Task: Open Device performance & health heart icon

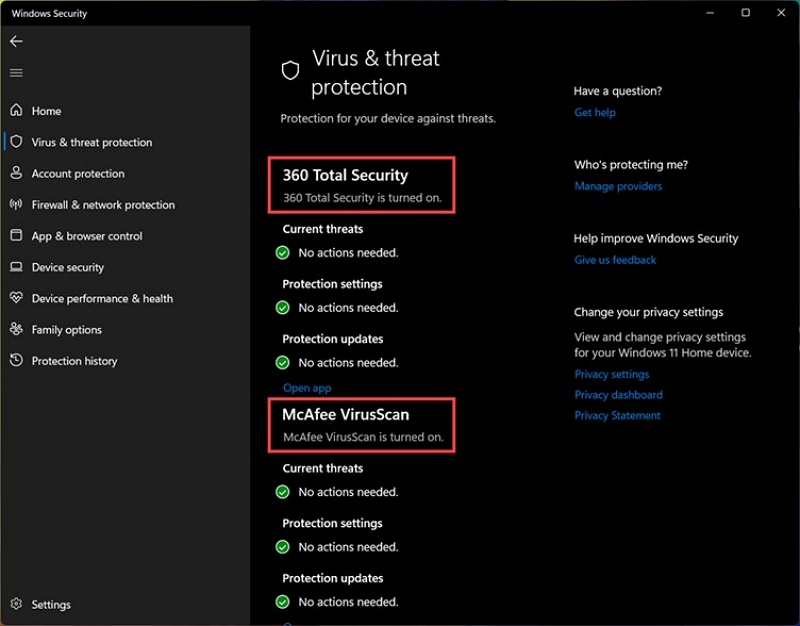Action: (x=16, y=297)
